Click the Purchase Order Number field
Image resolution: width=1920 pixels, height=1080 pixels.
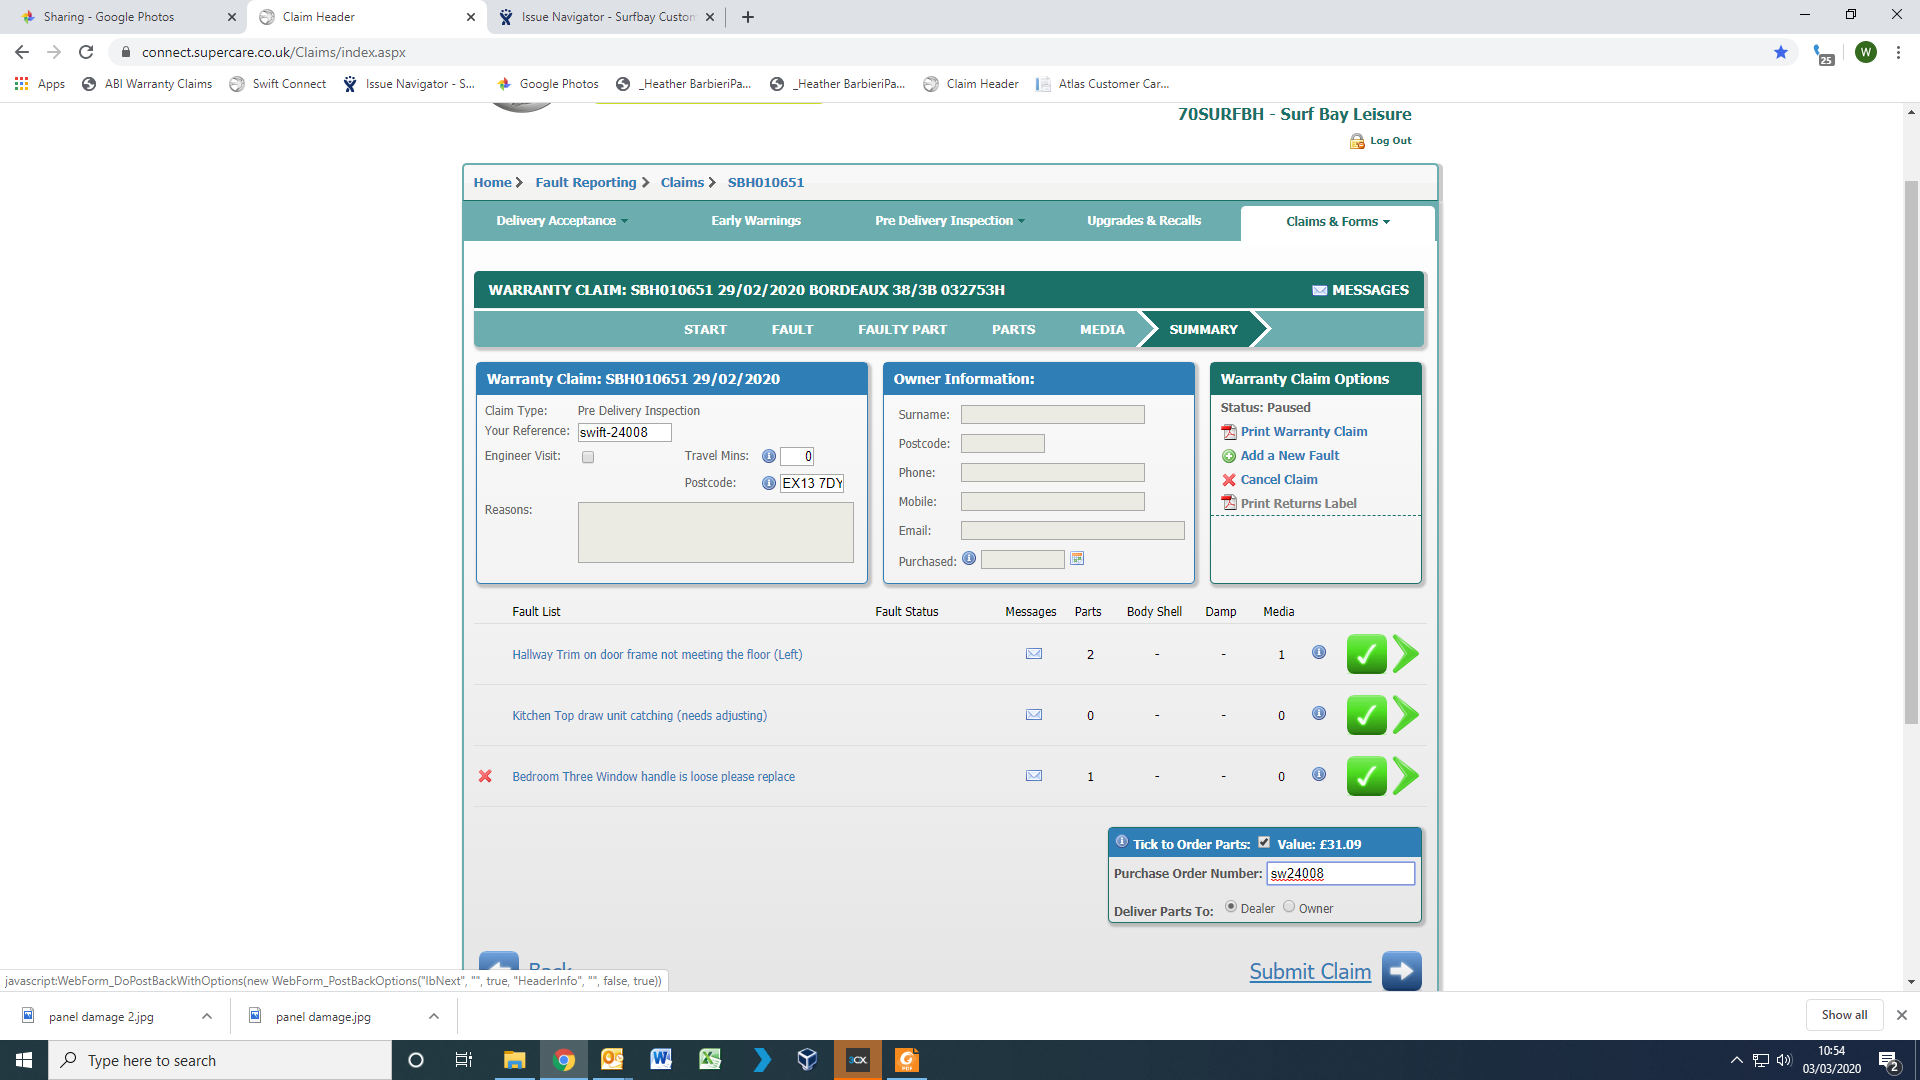point(1340,873)
